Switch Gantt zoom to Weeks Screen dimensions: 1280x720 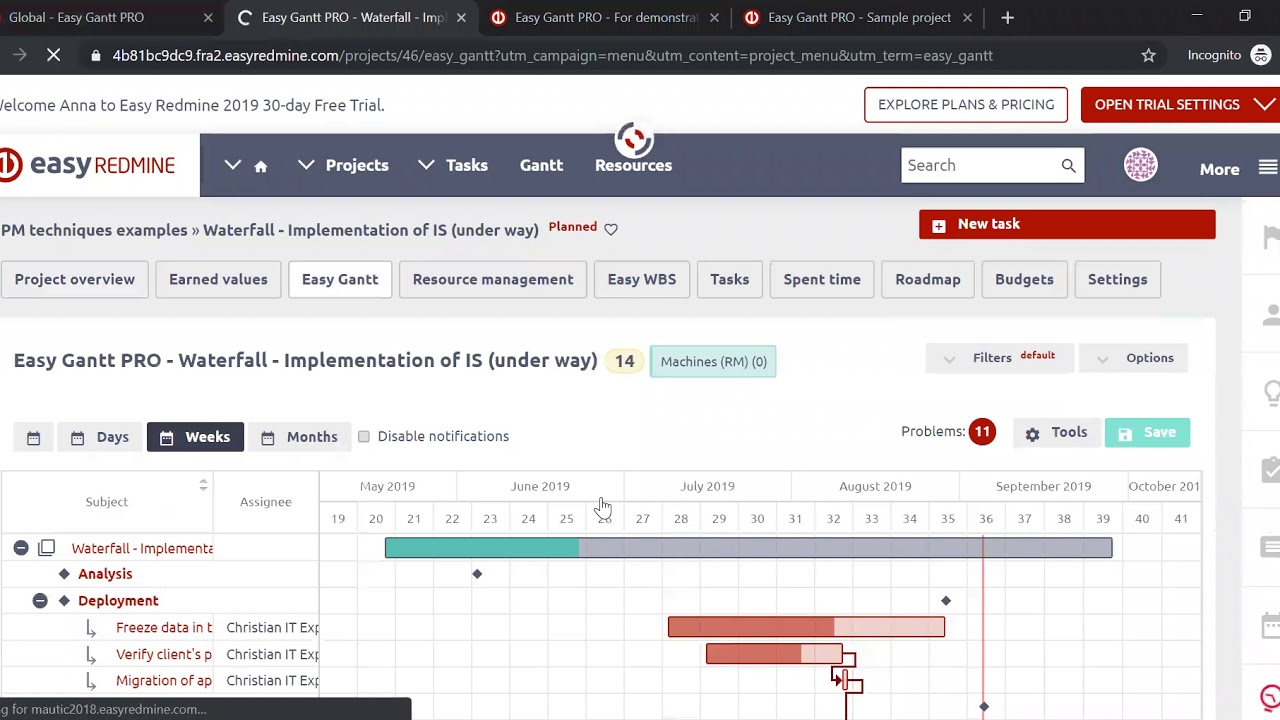pyautogui.click(x=195, y=437)
